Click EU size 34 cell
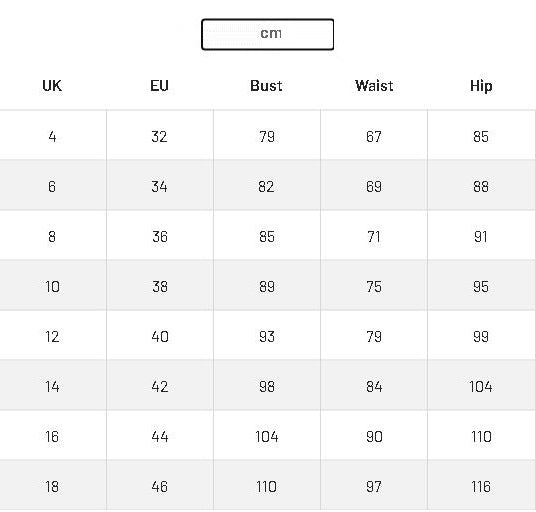Image resolution: width=536 pixels, height=512 pixels. (160, 185)
